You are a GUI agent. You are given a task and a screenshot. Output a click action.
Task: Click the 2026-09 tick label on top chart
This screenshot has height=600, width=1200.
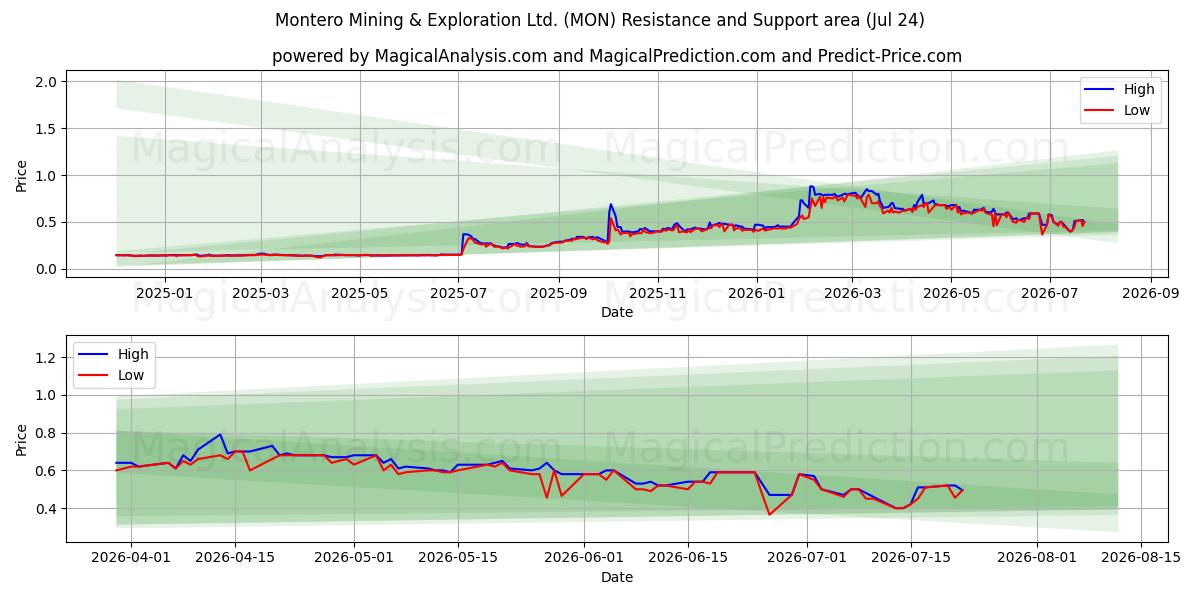coord(1151,293)
